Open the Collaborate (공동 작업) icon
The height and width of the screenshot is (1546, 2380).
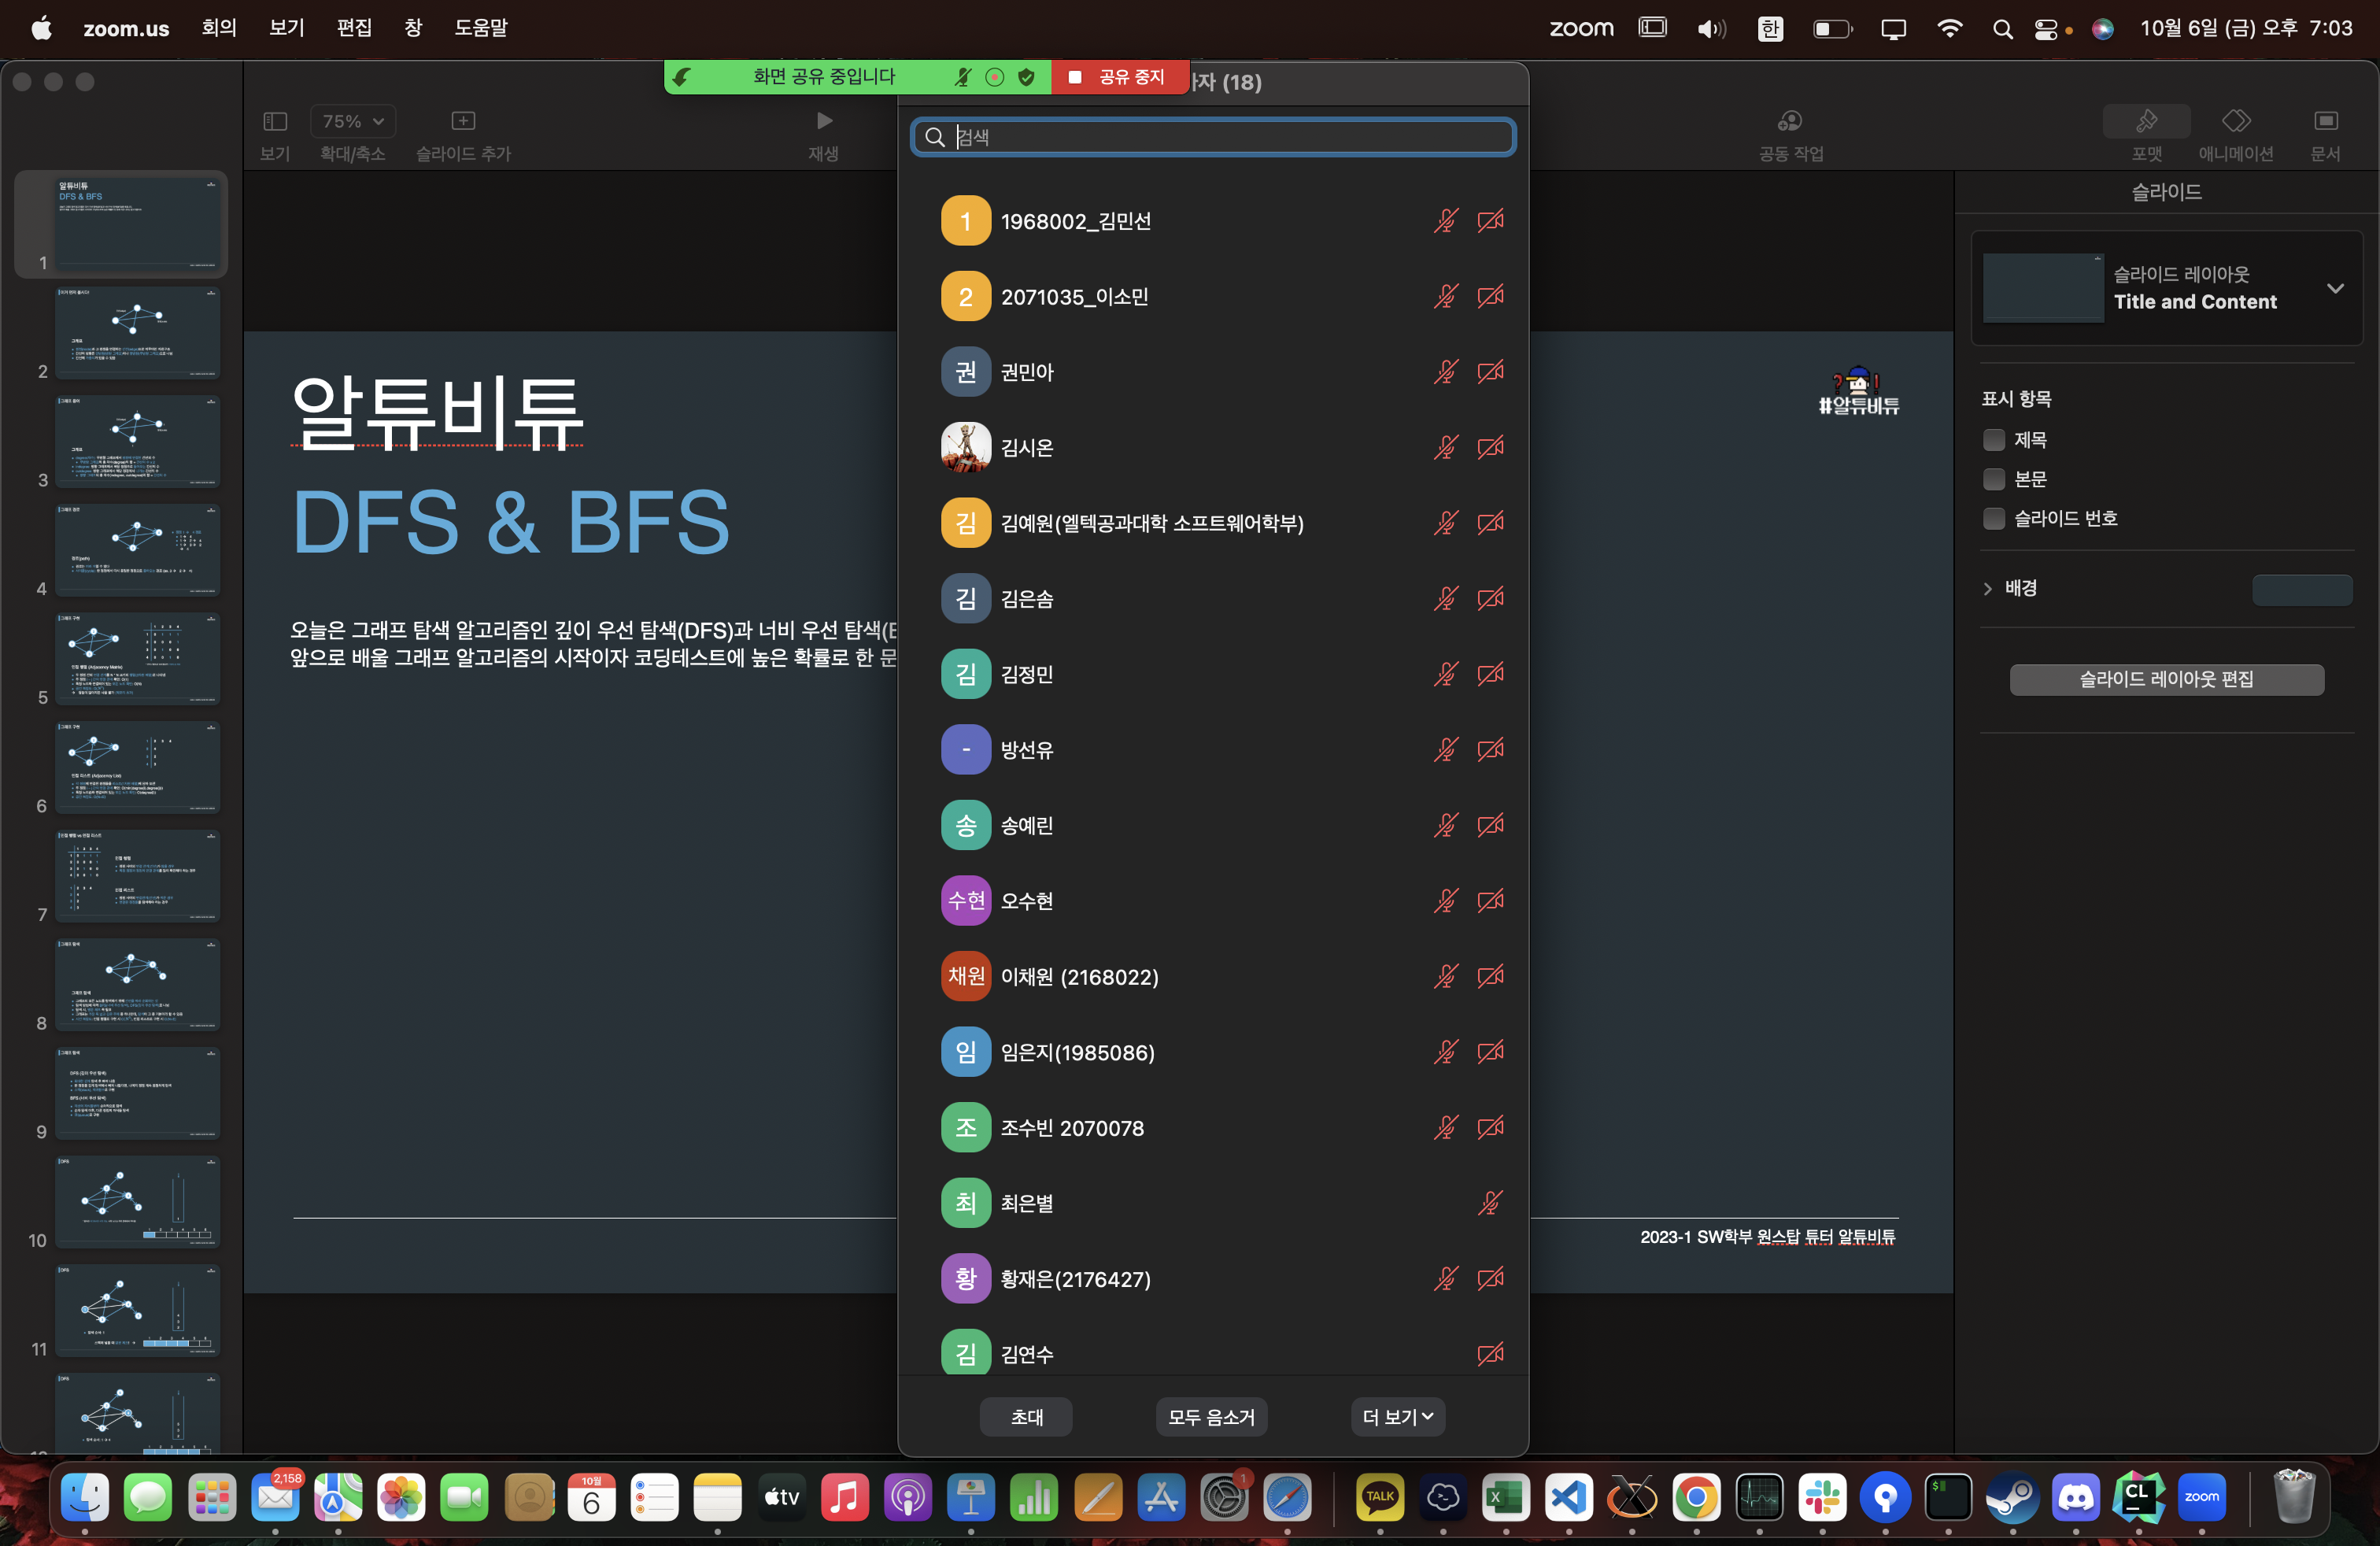tap(1790, 121)
